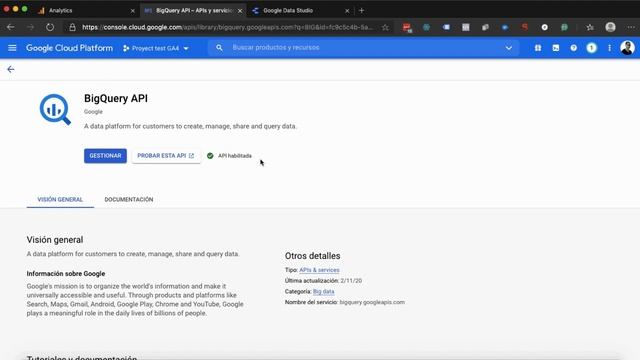Click the Visión general section heading

click(55, 240)
